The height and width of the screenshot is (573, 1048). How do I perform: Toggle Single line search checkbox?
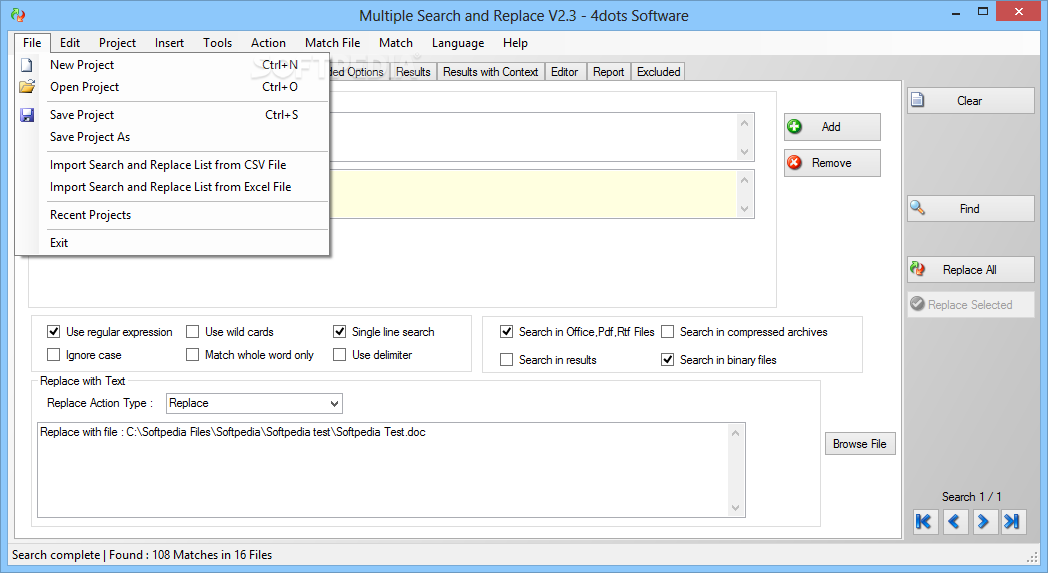click(x=340, y=332)
